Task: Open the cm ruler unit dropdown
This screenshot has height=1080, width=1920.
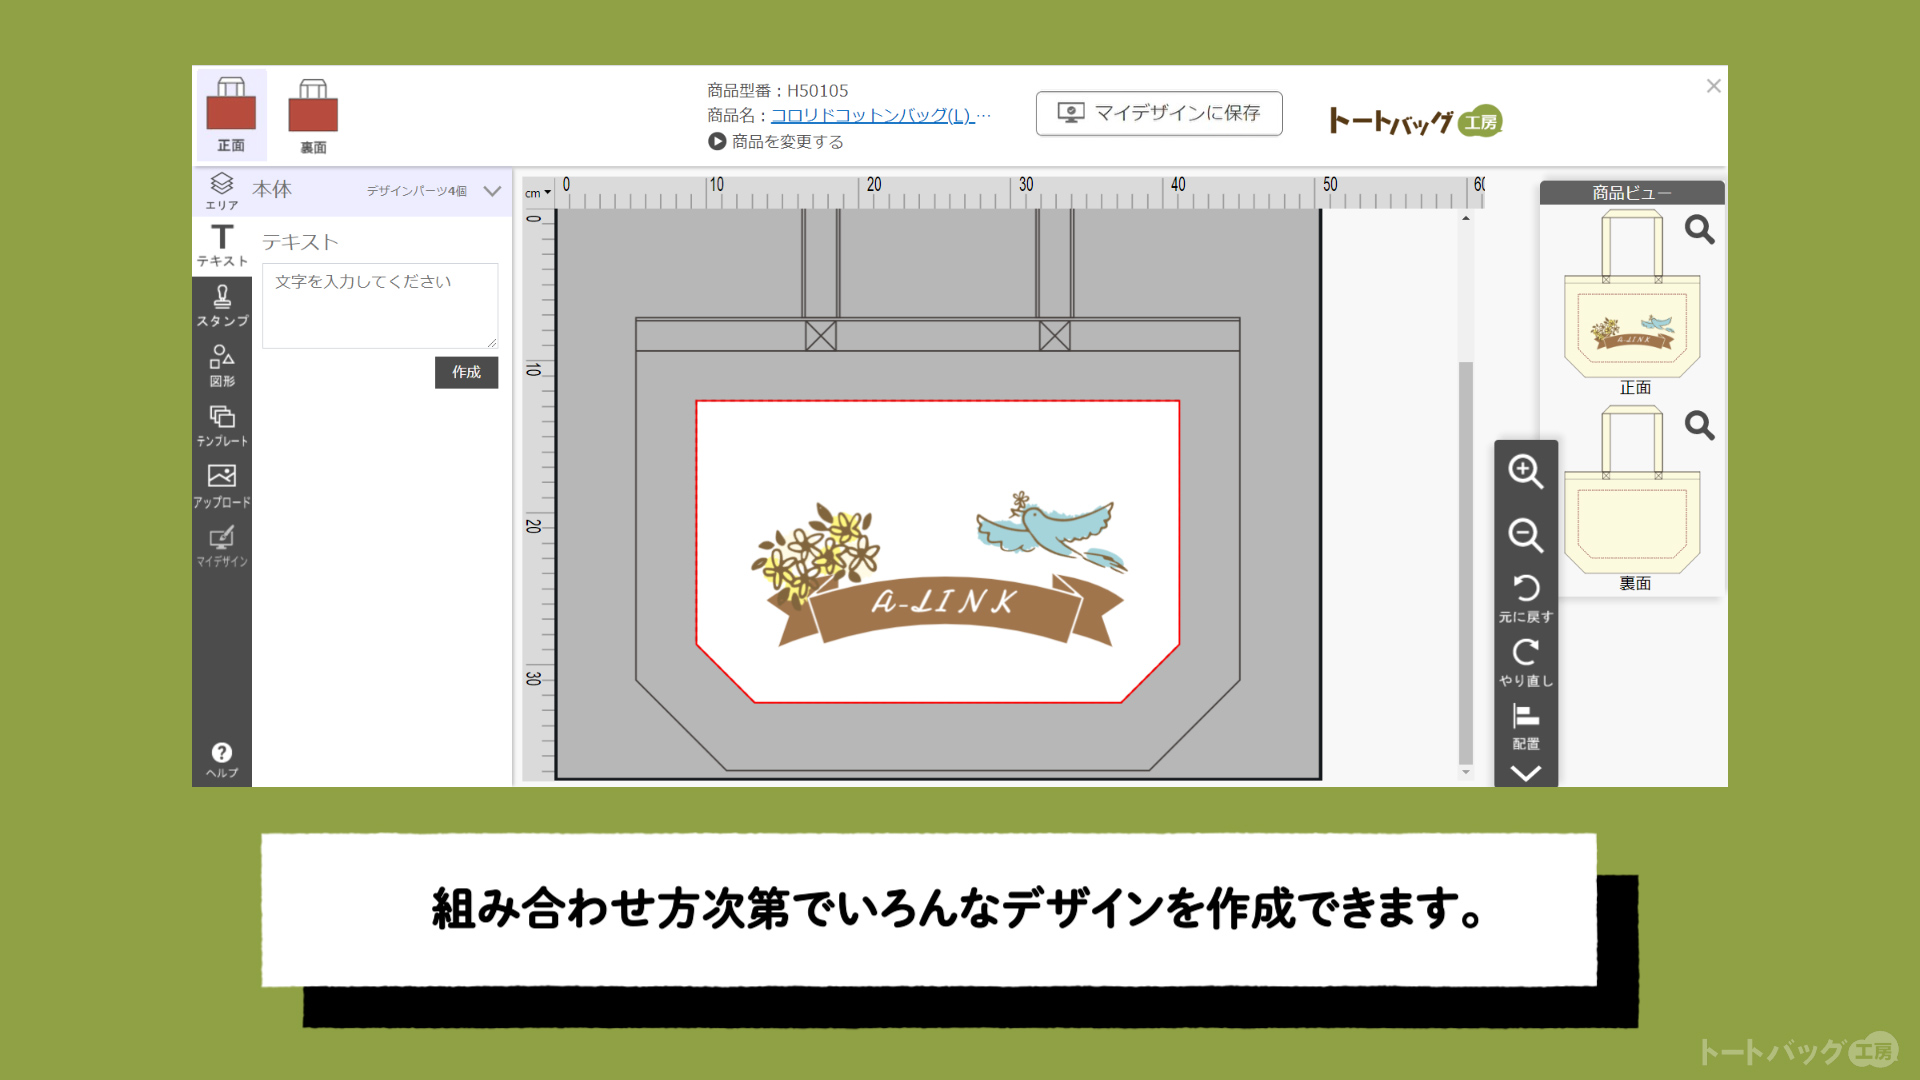Action: point(538,193)
